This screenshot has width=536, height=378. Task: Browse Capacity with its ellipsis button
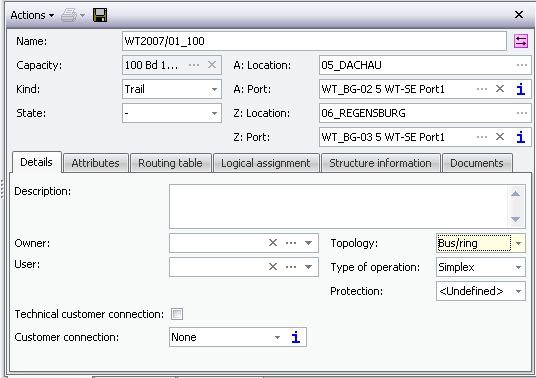[x=194, y=65]
